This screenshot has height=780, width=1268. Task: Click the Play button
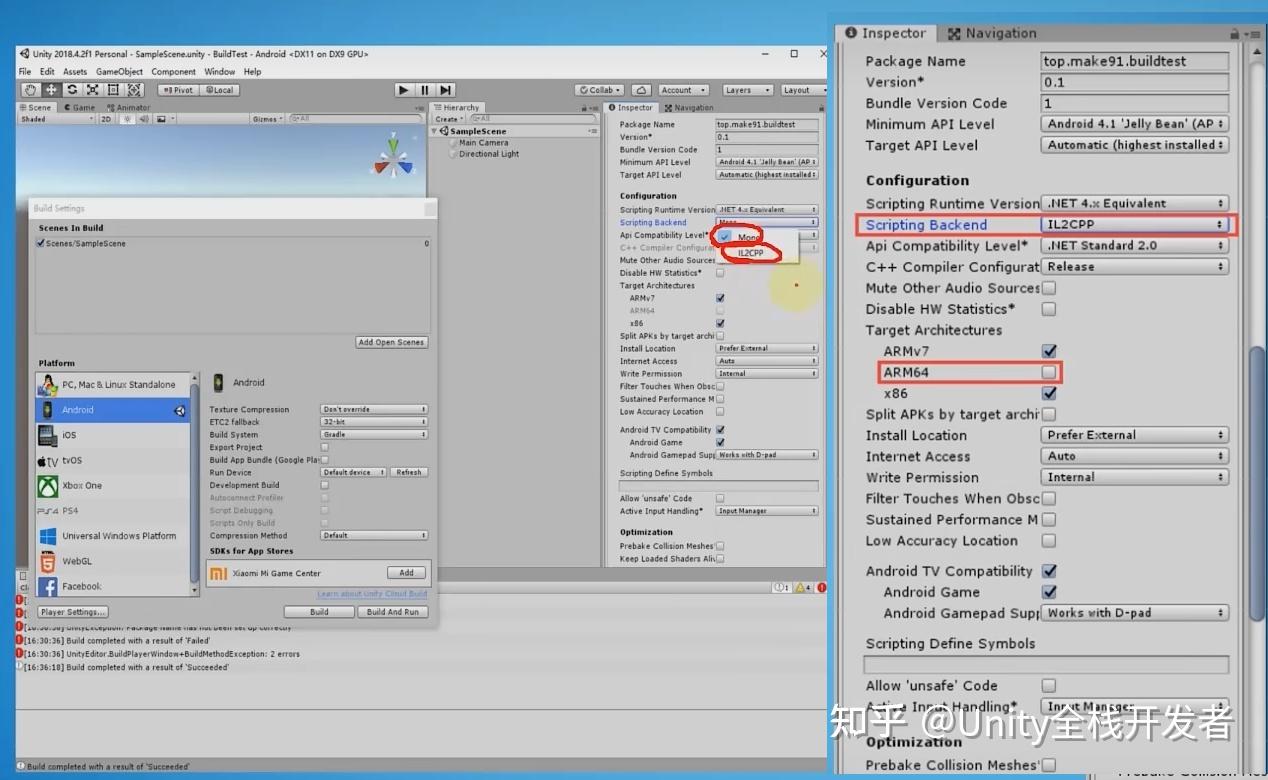(403, 90)
